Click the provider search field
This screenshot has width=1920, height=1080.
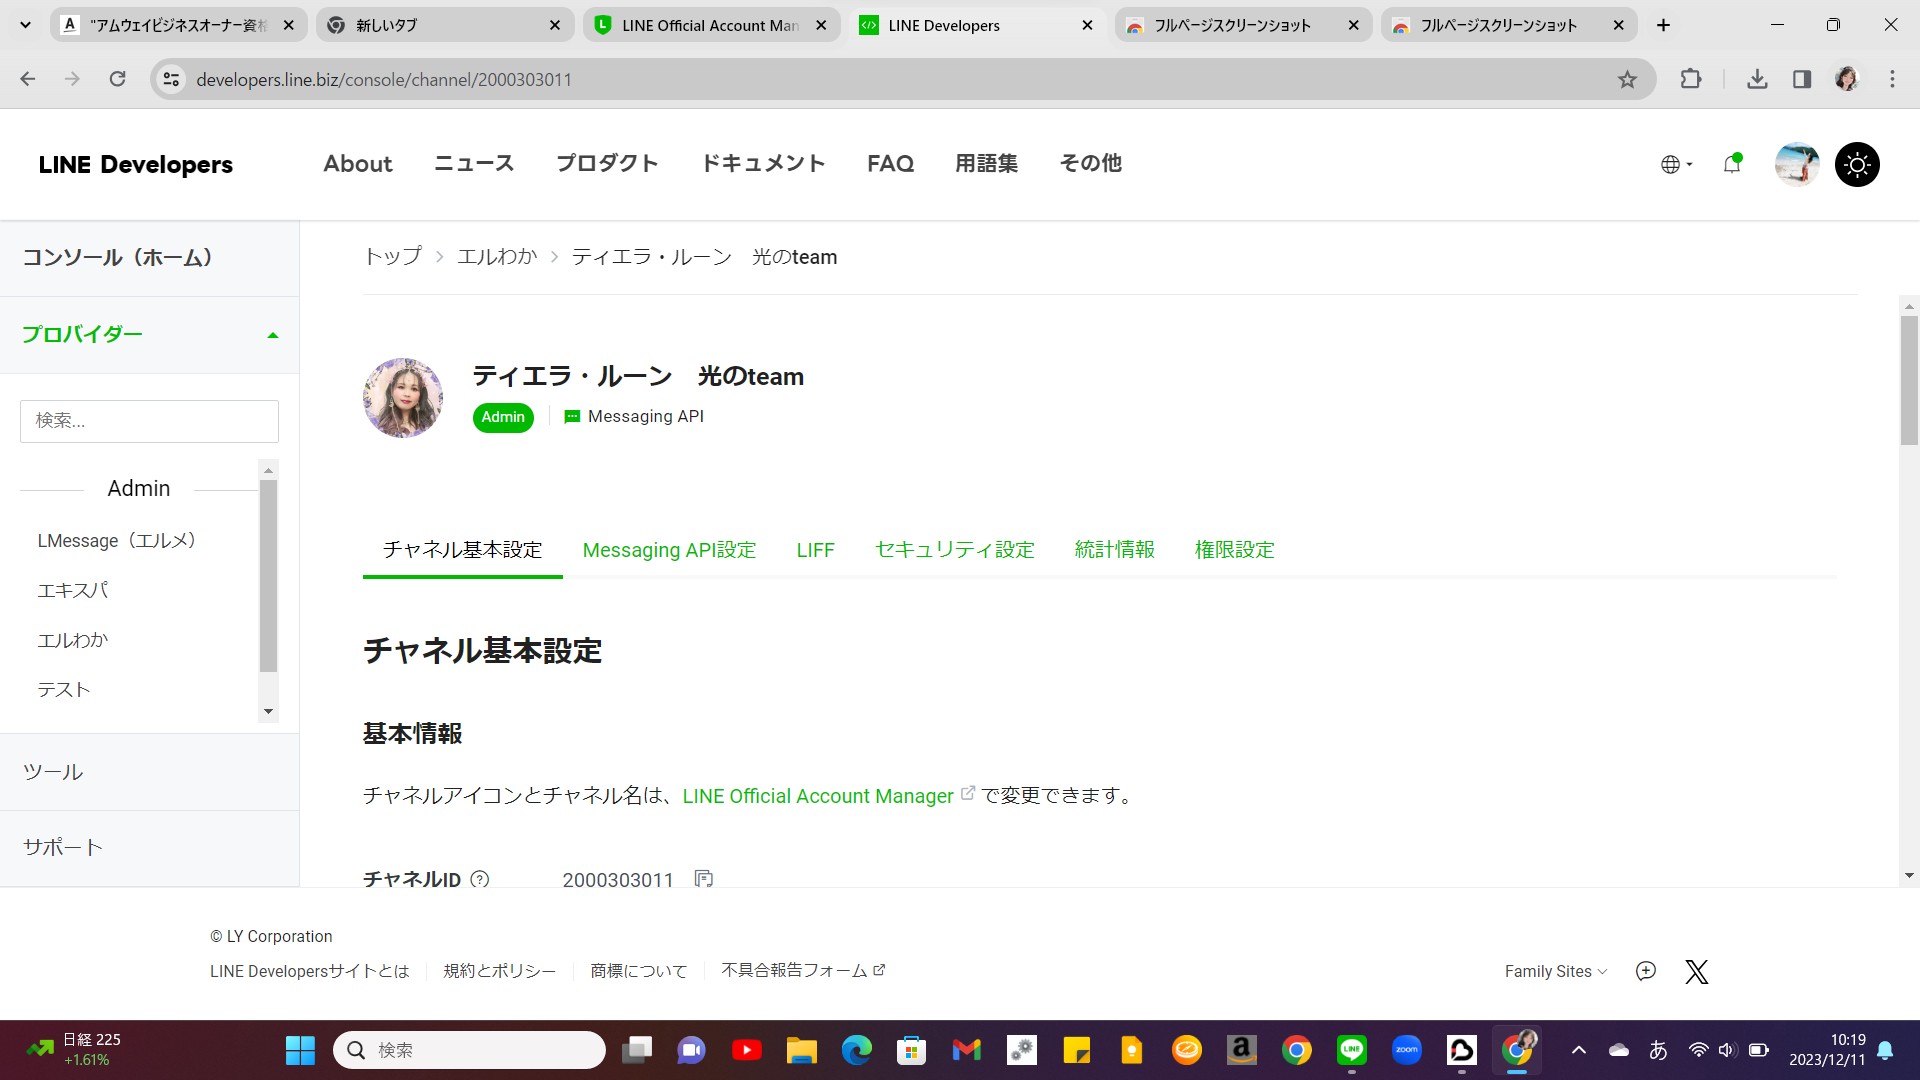[149, 421]
